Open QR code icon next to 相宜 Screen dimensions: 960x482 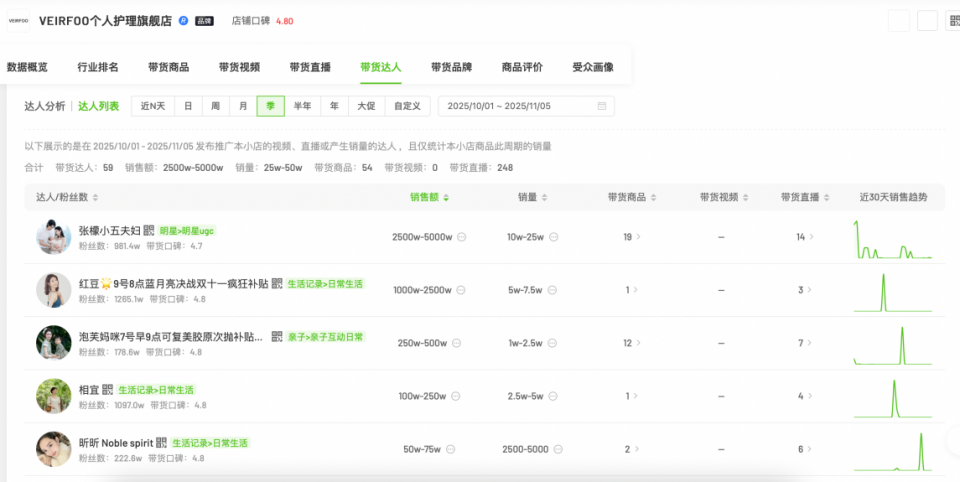108,390
